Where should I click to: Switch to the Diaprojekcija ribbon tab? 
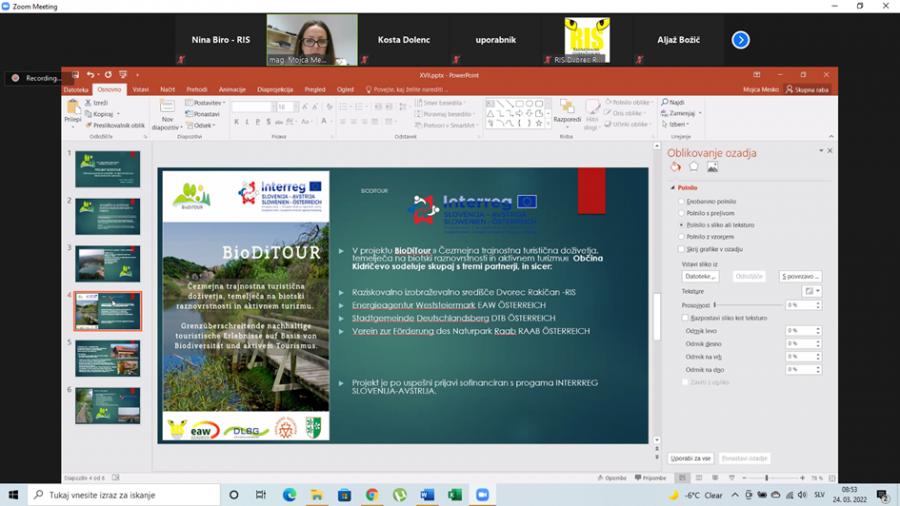pos(275,89)
